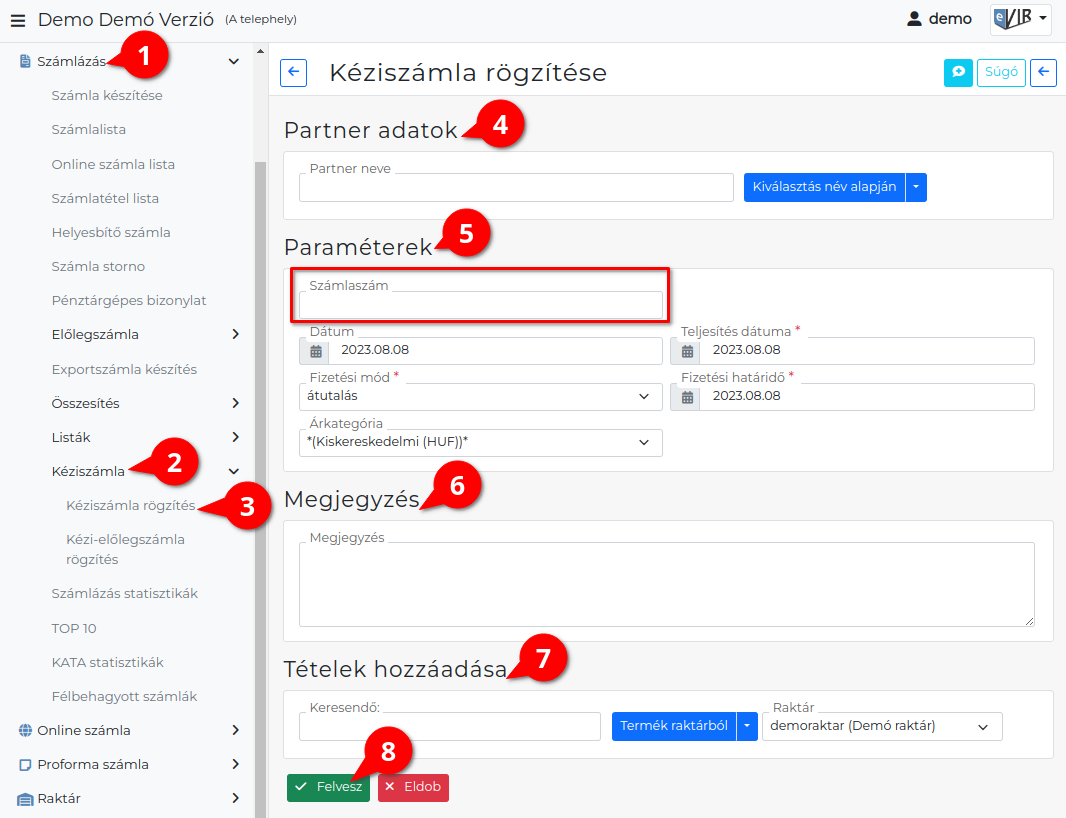The height and width of the screenshot is (818, 1066).
Task: Open Online számla lista
Action: [x=113, y=164]
